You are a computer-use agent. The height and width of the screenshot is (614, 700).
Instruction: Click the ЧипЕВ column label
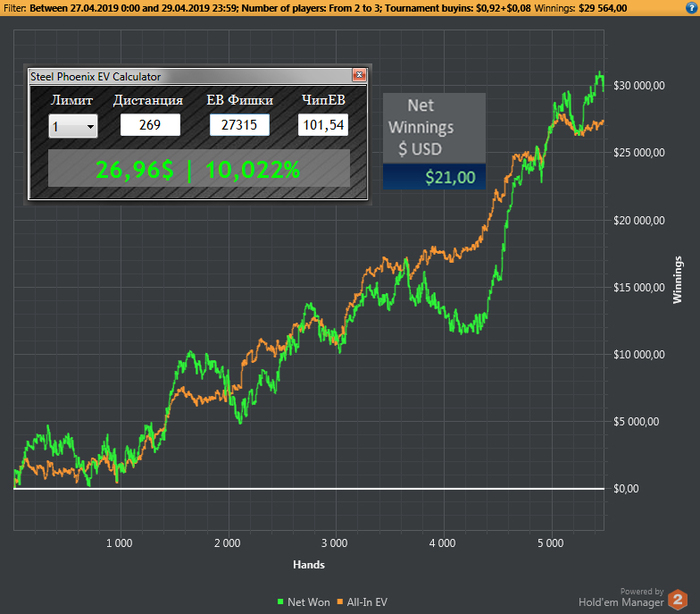[x=324, y=100]
